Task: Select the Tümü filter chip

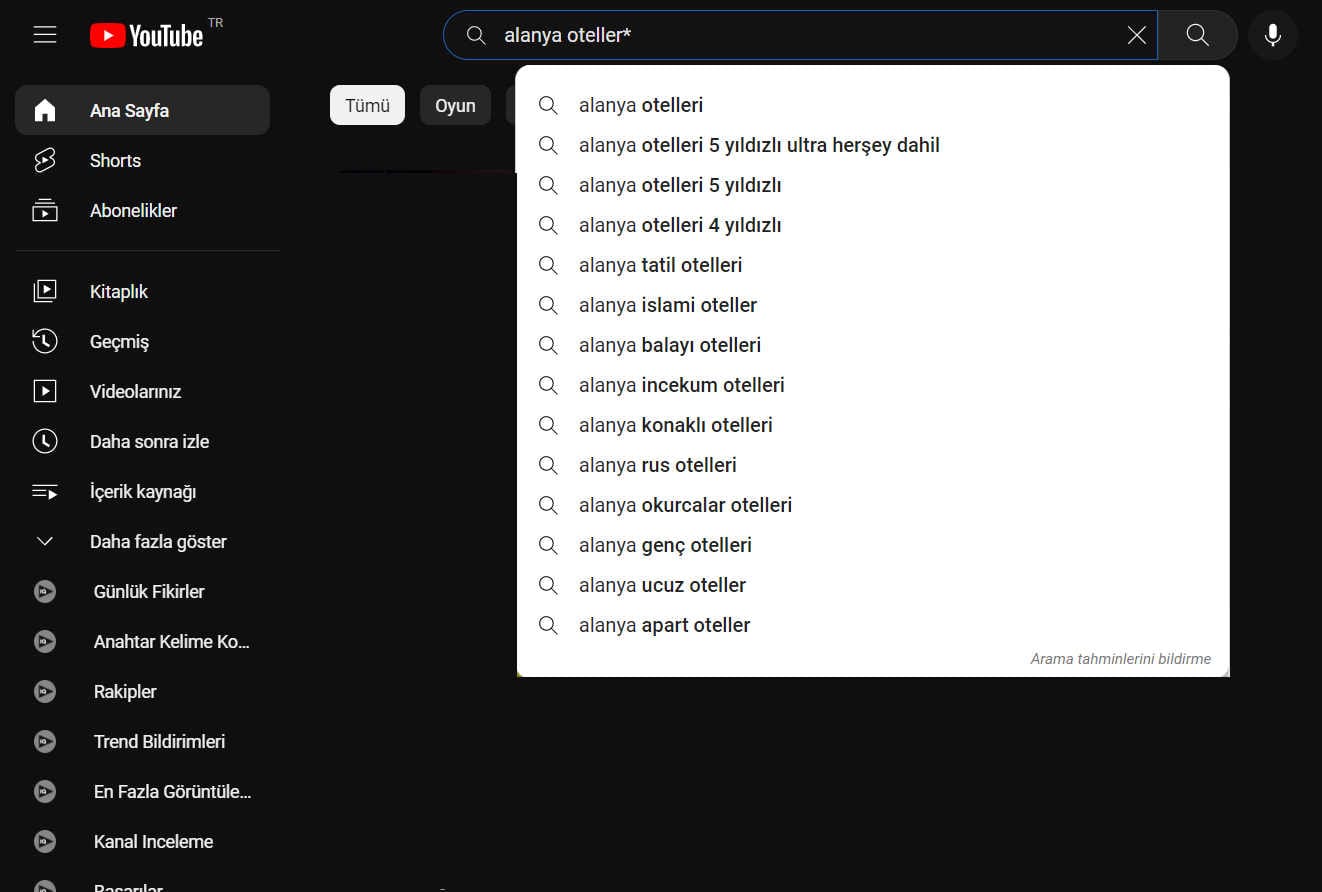Action: [x=367, y=105]
